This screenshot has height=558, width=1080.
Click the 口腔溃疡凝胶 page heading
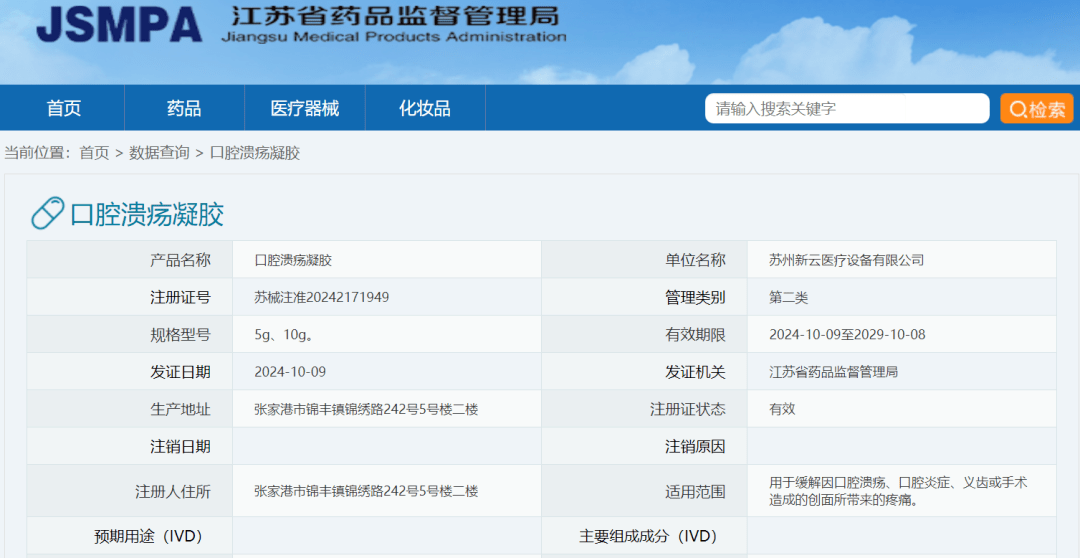147,214
